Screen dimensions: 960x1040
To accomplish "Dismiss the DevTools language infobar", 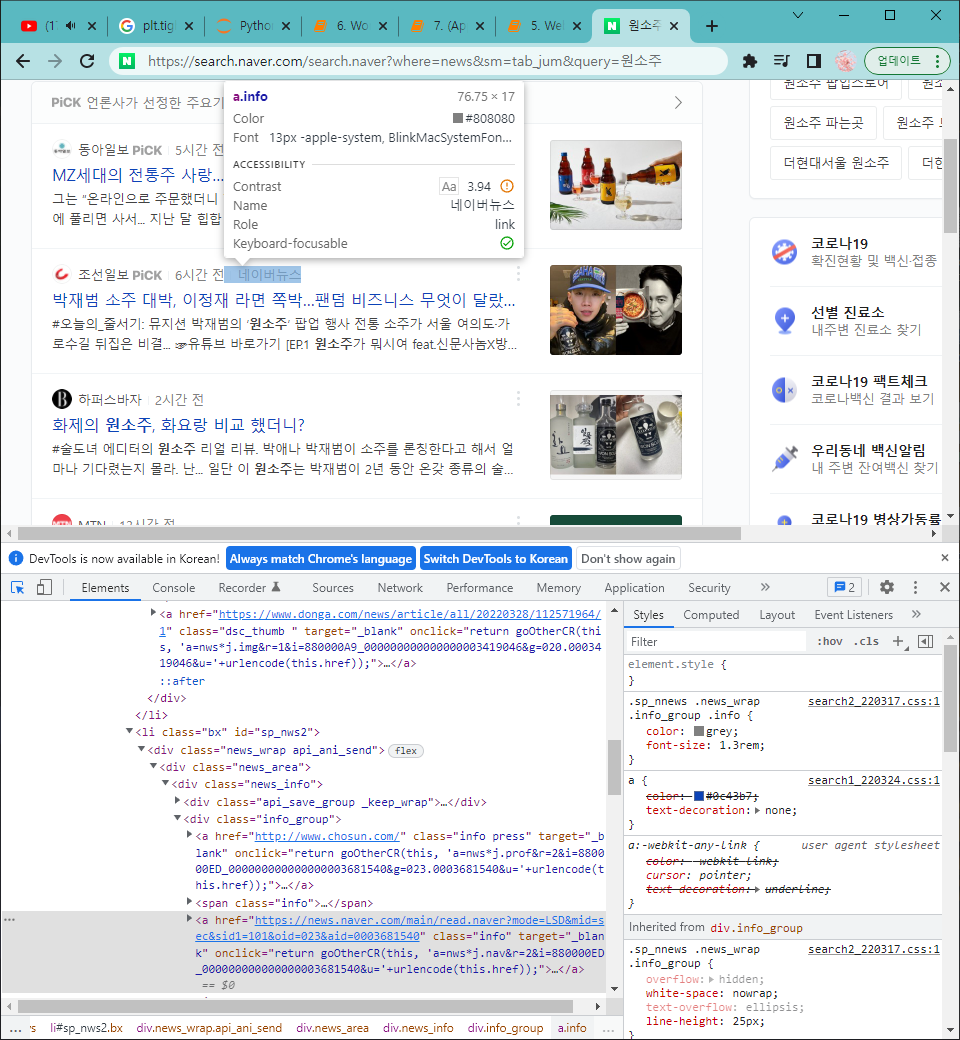I will (x=945, y=558).
